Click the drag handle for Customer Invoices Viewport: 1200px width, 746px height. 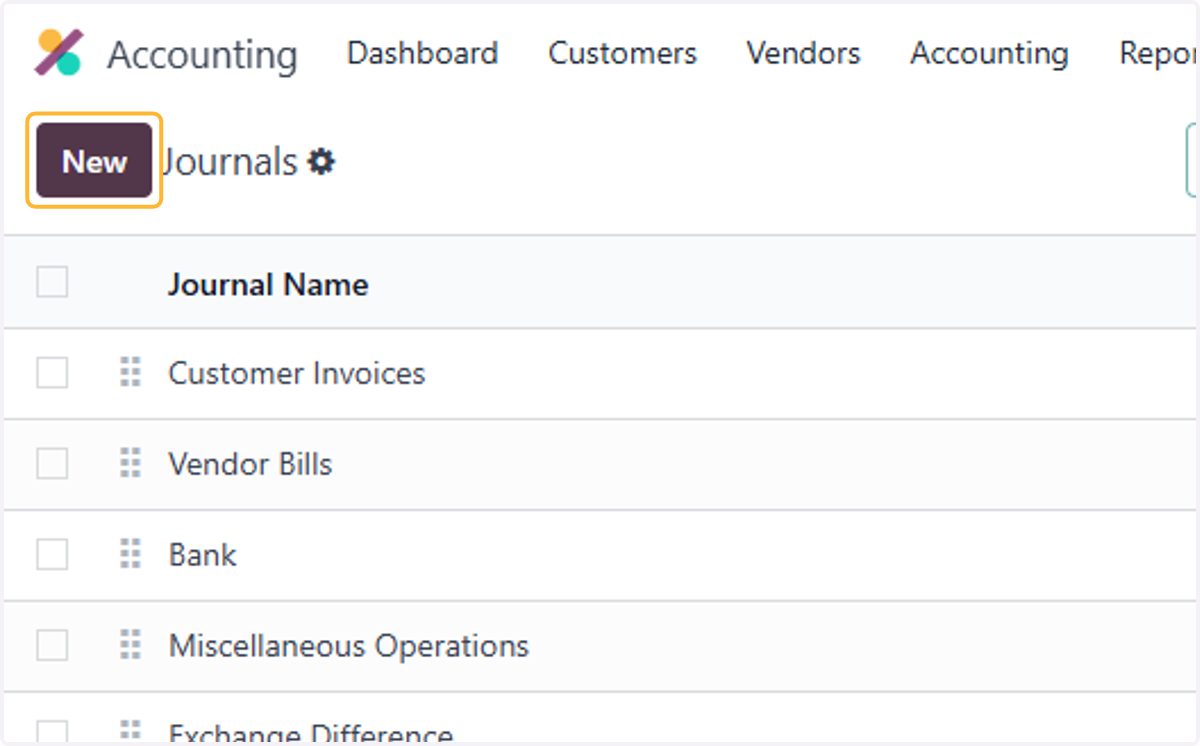(x=130, y=373)
